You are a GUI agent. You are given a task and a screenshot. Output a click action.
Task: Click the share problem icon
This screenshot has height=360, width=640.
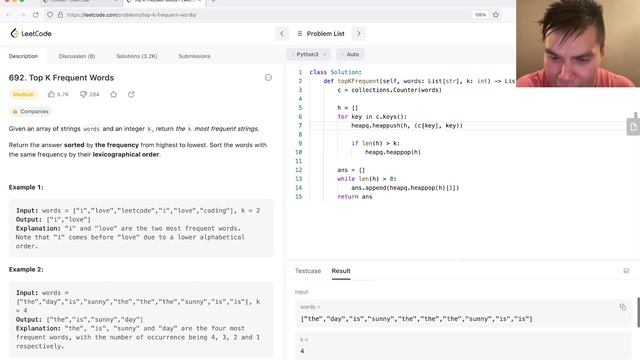click(131, 94)
